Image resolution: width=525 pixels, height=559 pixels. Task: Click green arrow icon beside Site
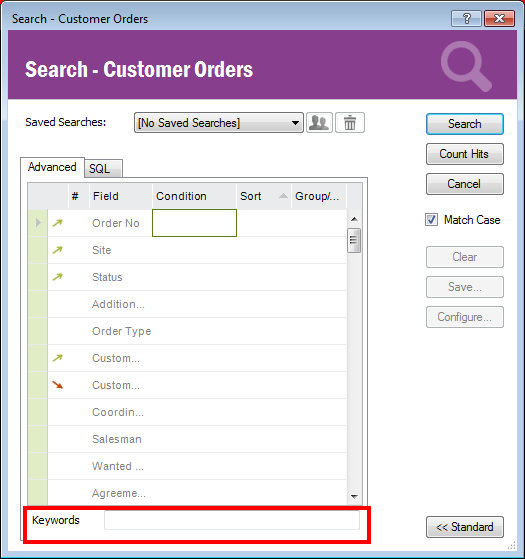point(57,250)
